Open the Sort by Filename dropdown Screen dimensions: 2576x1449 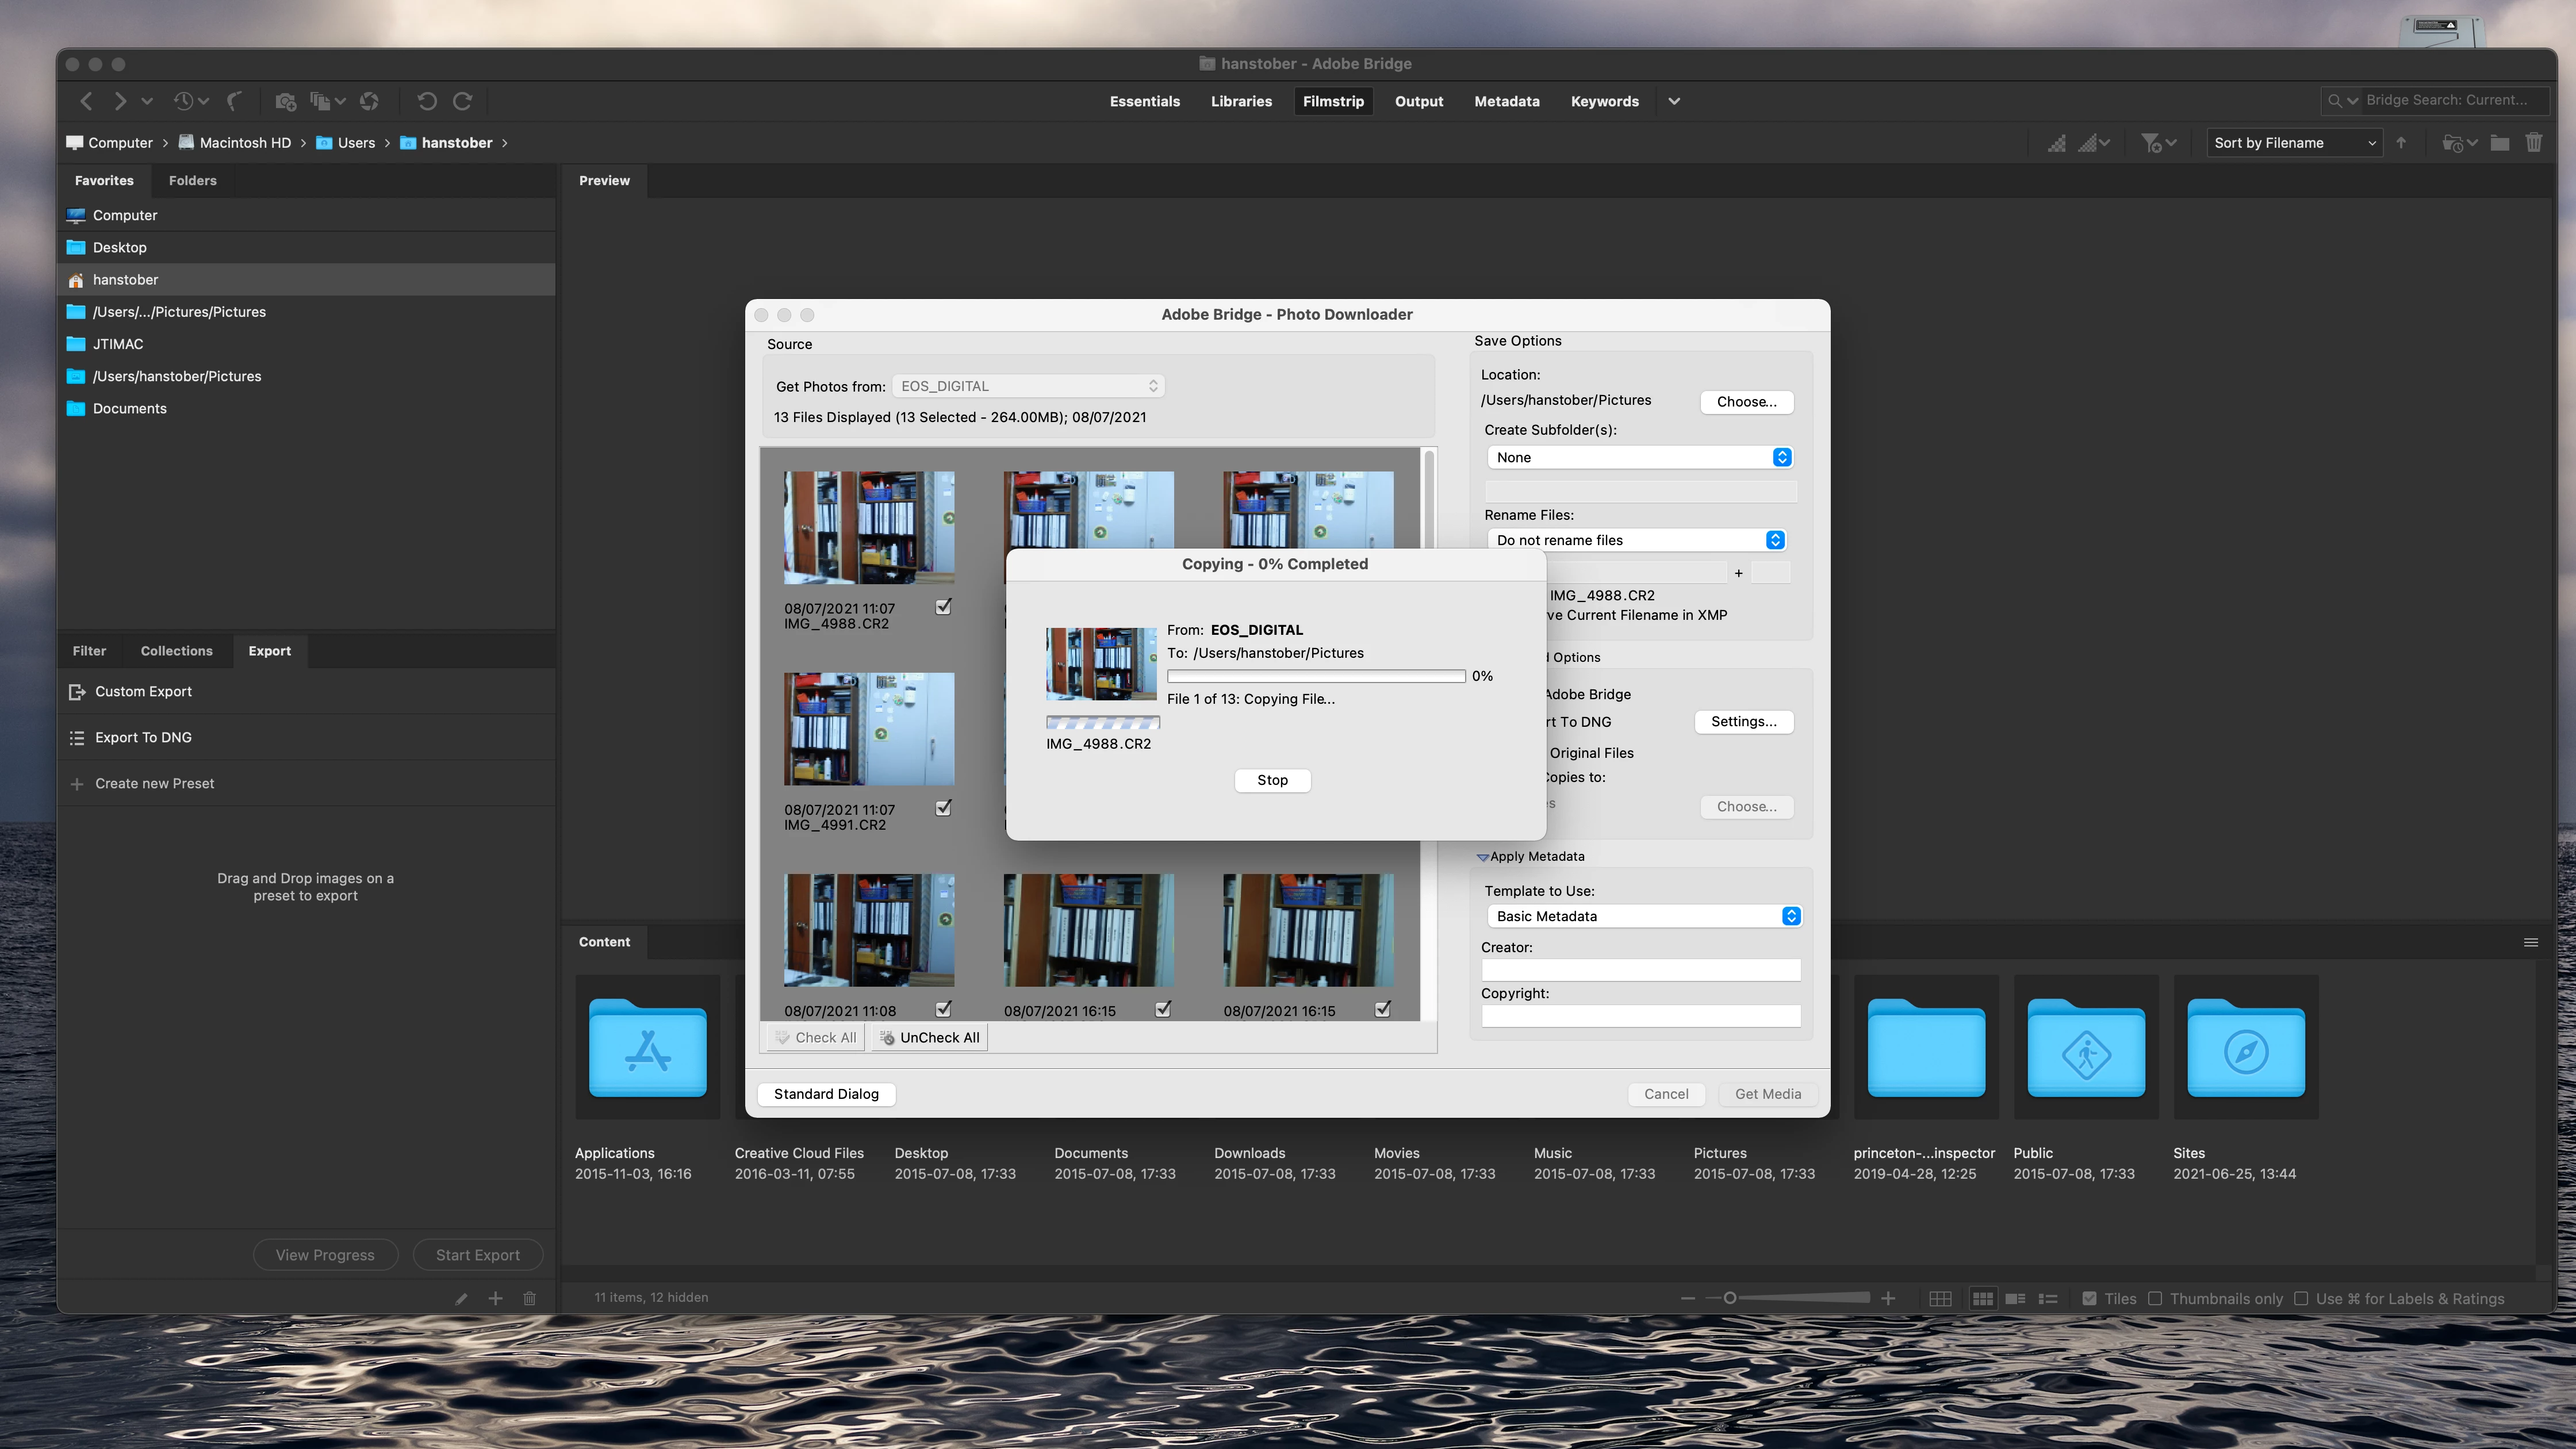(x=2294, y=143)
